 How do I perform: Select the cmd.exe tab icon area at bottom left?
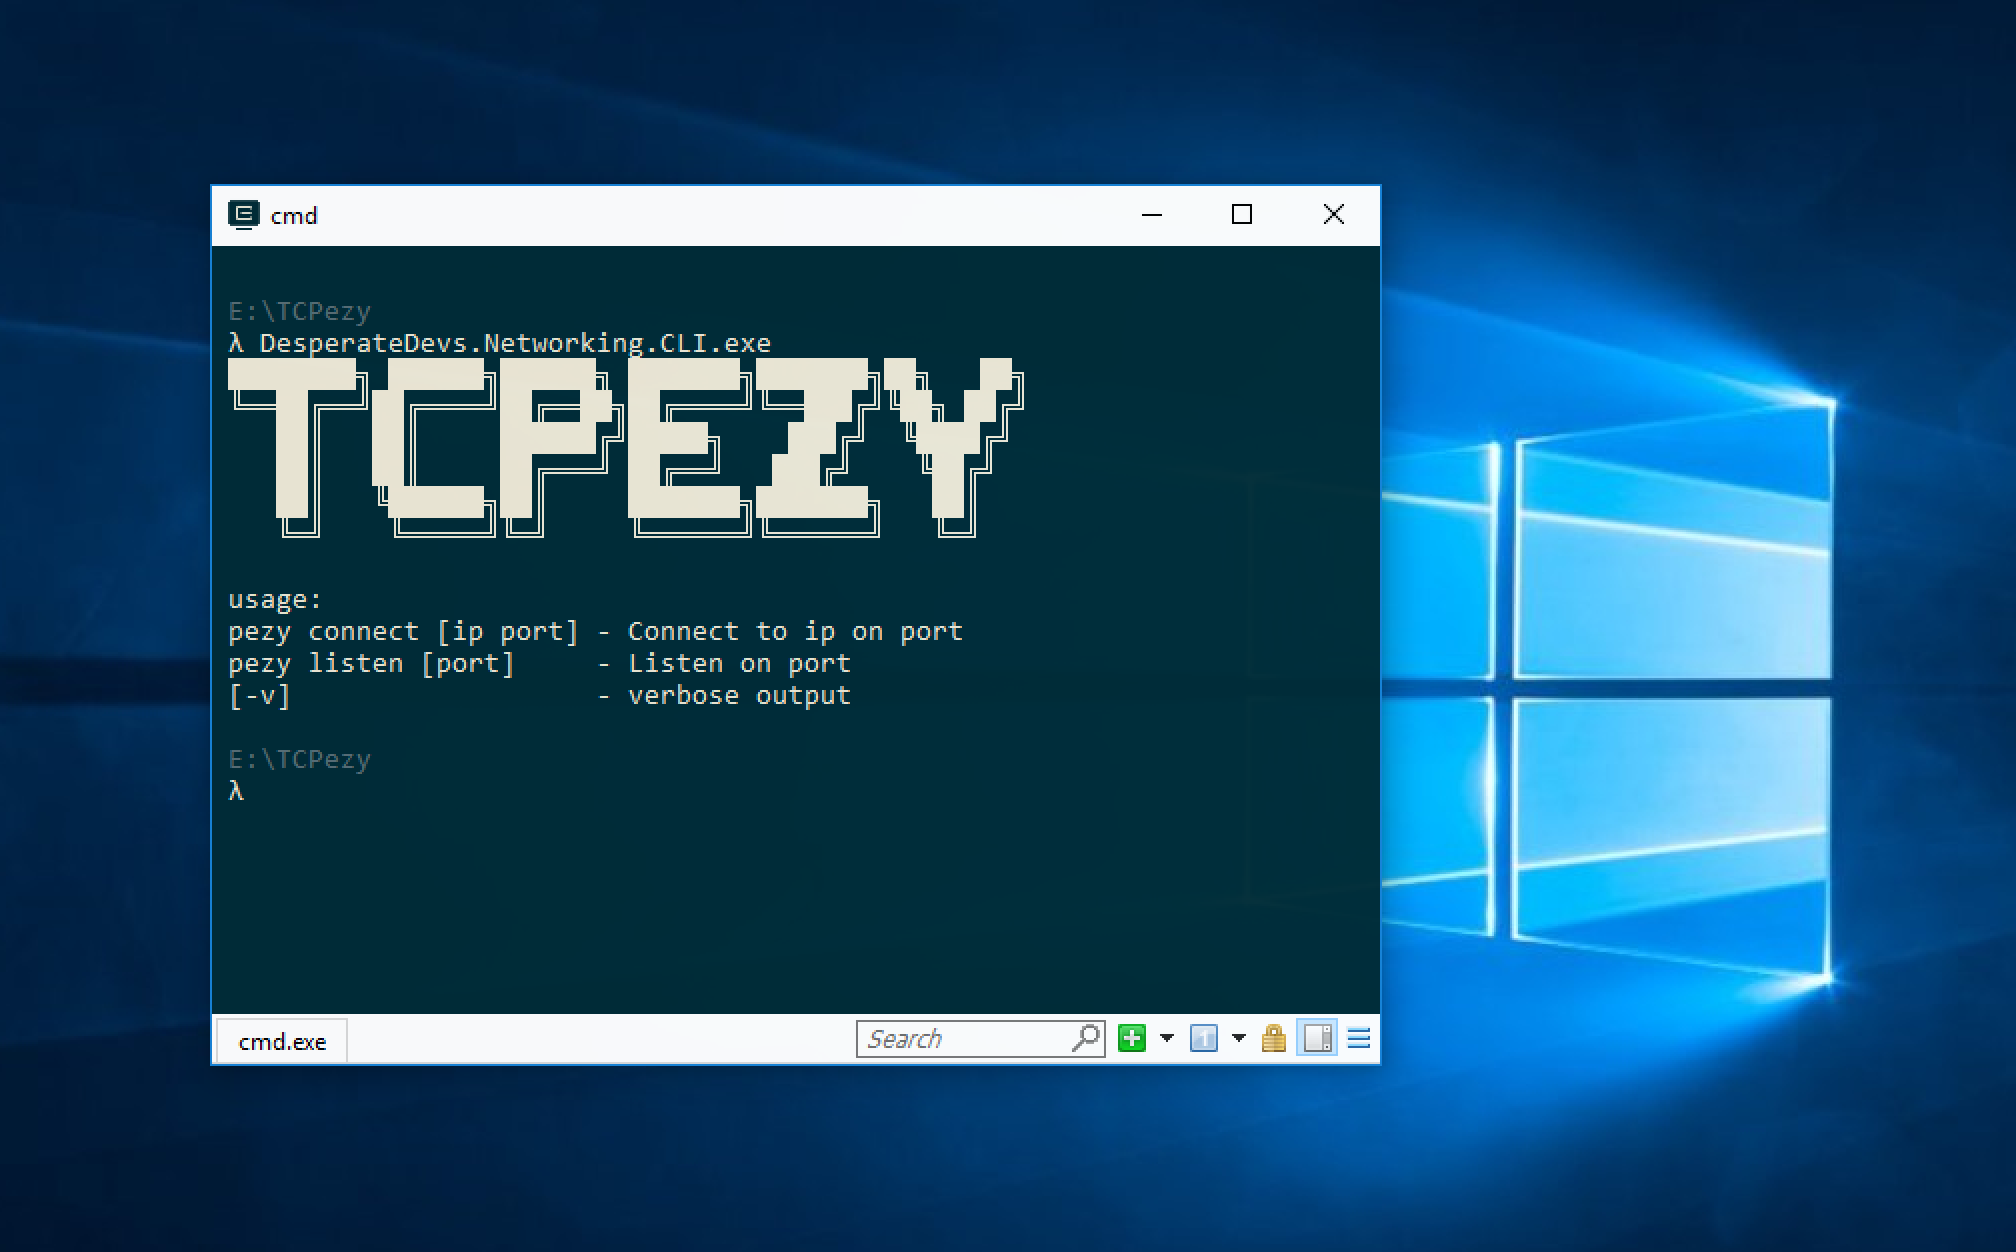pos(283,1041)
